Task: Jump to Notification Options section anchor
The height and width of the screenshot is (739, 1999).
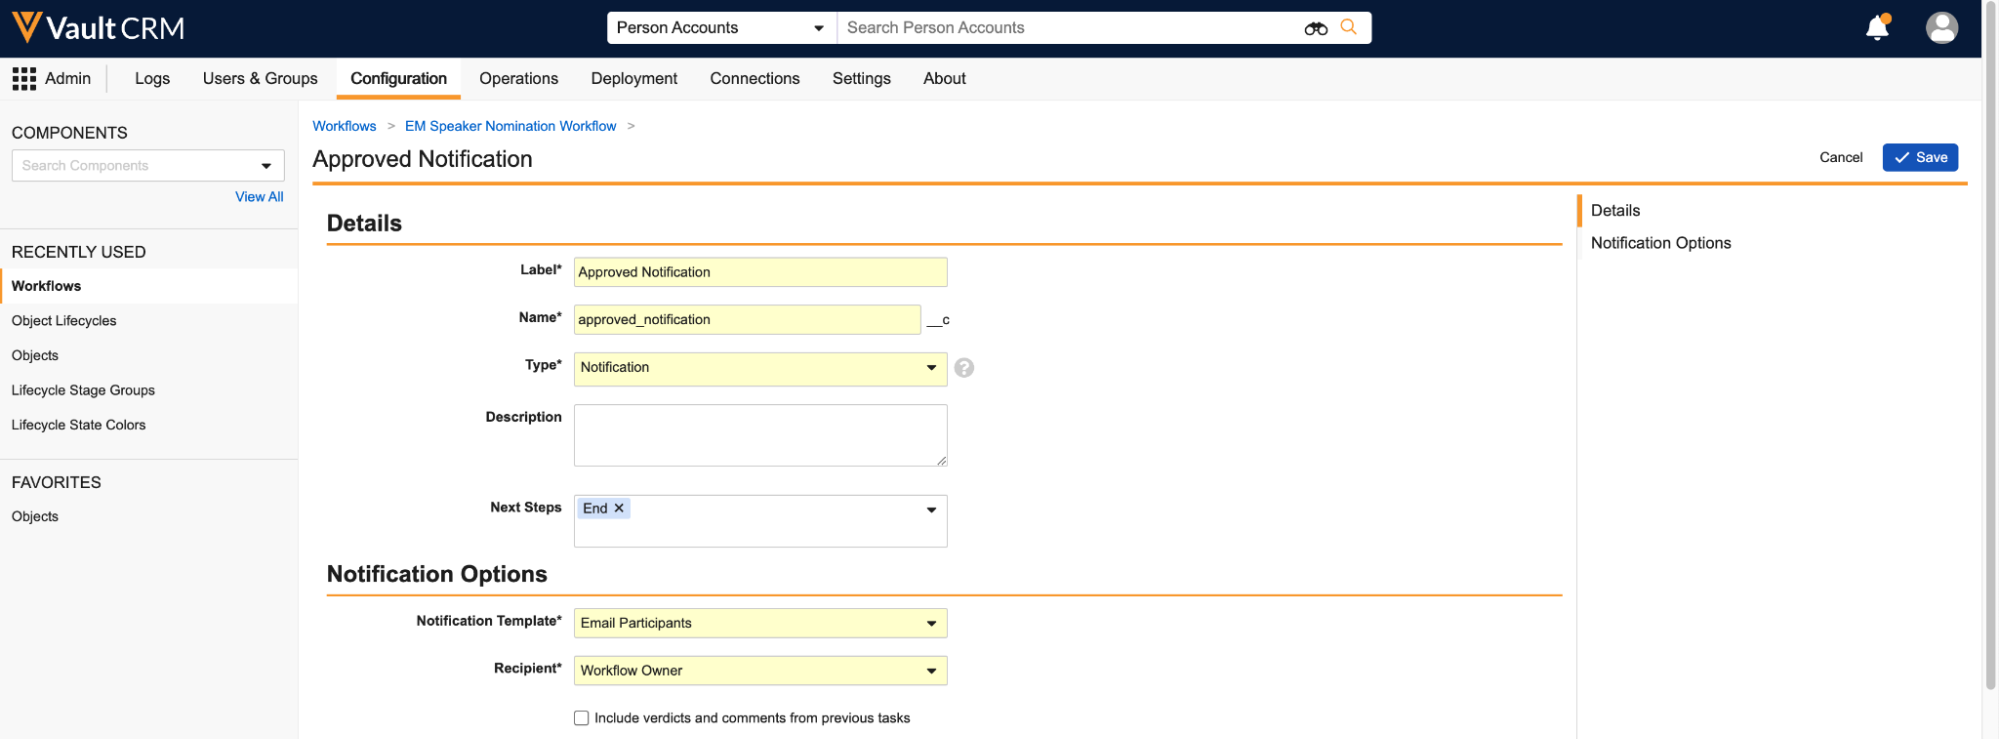Action: [1660, 243]
